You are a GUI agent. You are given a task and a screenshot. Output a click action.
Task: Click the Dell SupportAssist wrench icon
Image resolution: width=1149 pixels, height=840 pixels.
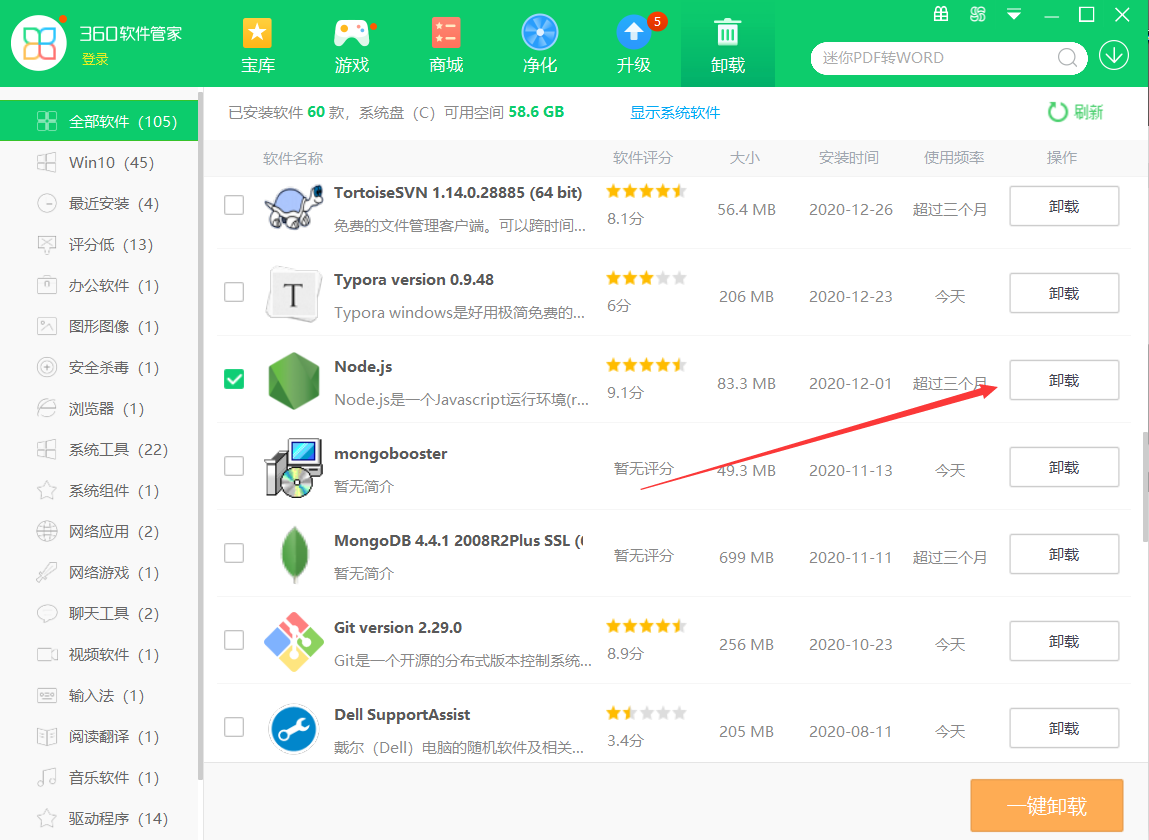[293, 729]
